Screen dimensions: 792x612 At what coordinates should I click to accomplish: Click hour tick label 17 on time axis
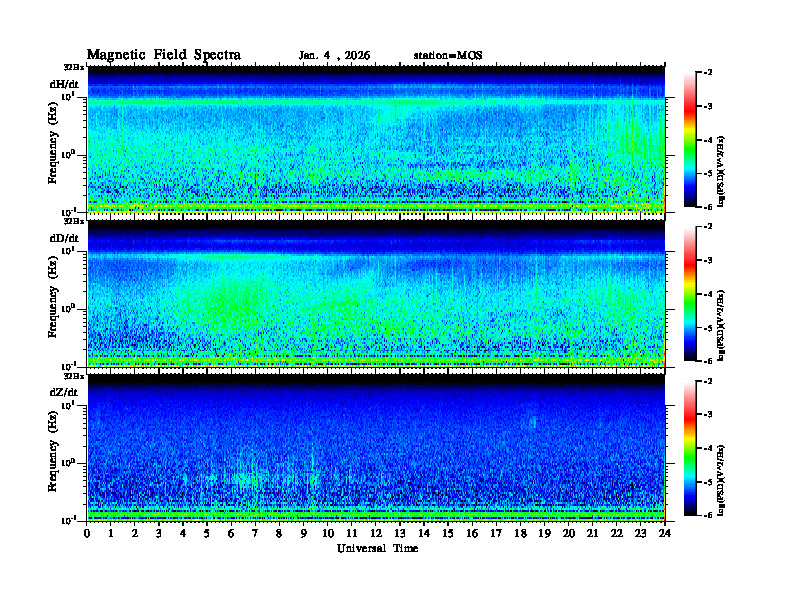497,533
